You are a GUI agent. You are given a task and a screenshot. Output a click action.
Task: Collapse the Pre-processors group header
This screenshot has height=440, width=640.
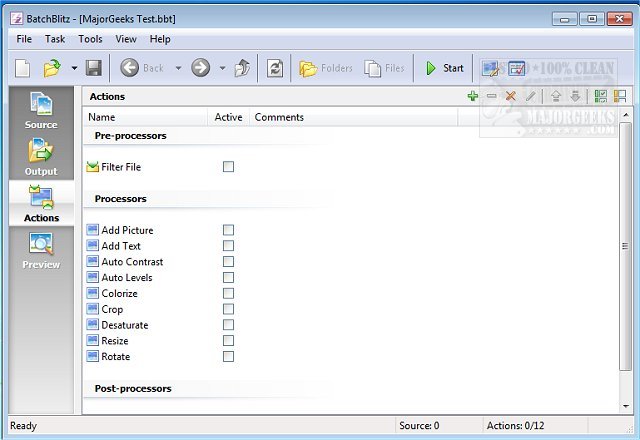(x=131, y=136)
